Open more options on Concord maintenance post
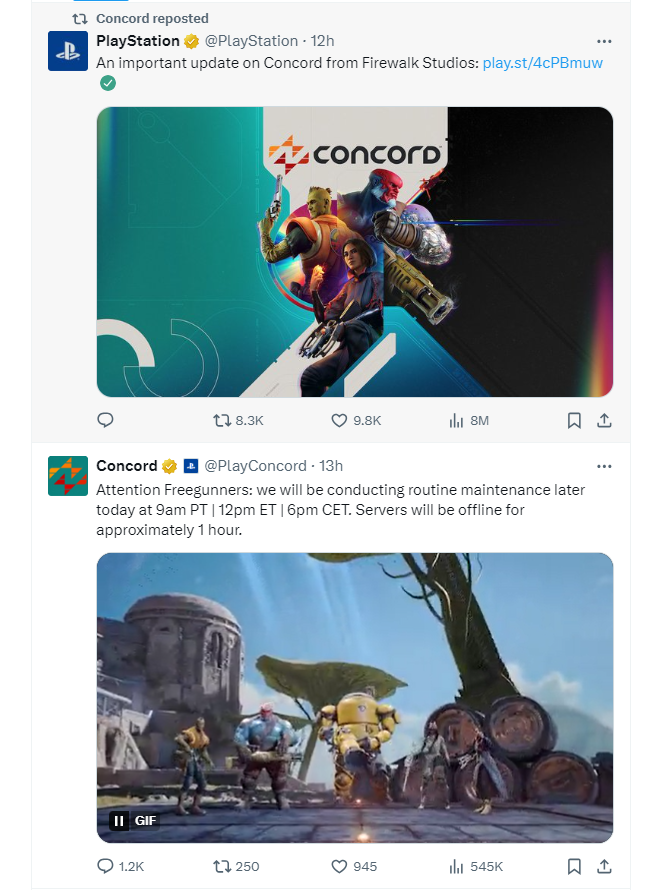Viewport: 667px width, 890px height. [x=604, y=466]
